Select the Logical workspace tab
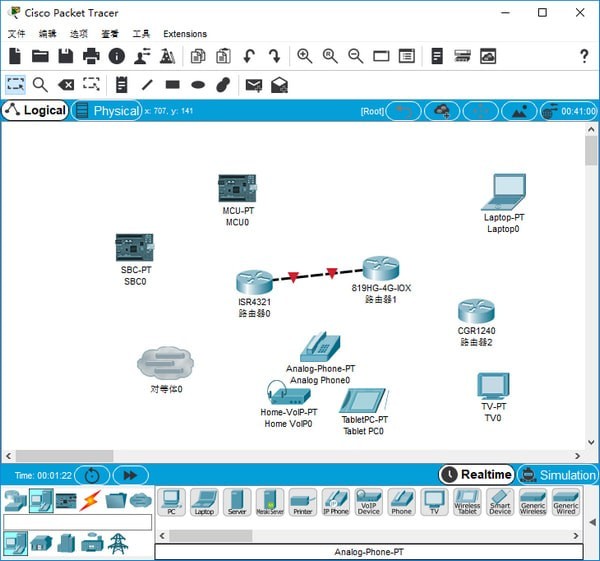Screen dimensions: 600x561 tap(35, 110)
